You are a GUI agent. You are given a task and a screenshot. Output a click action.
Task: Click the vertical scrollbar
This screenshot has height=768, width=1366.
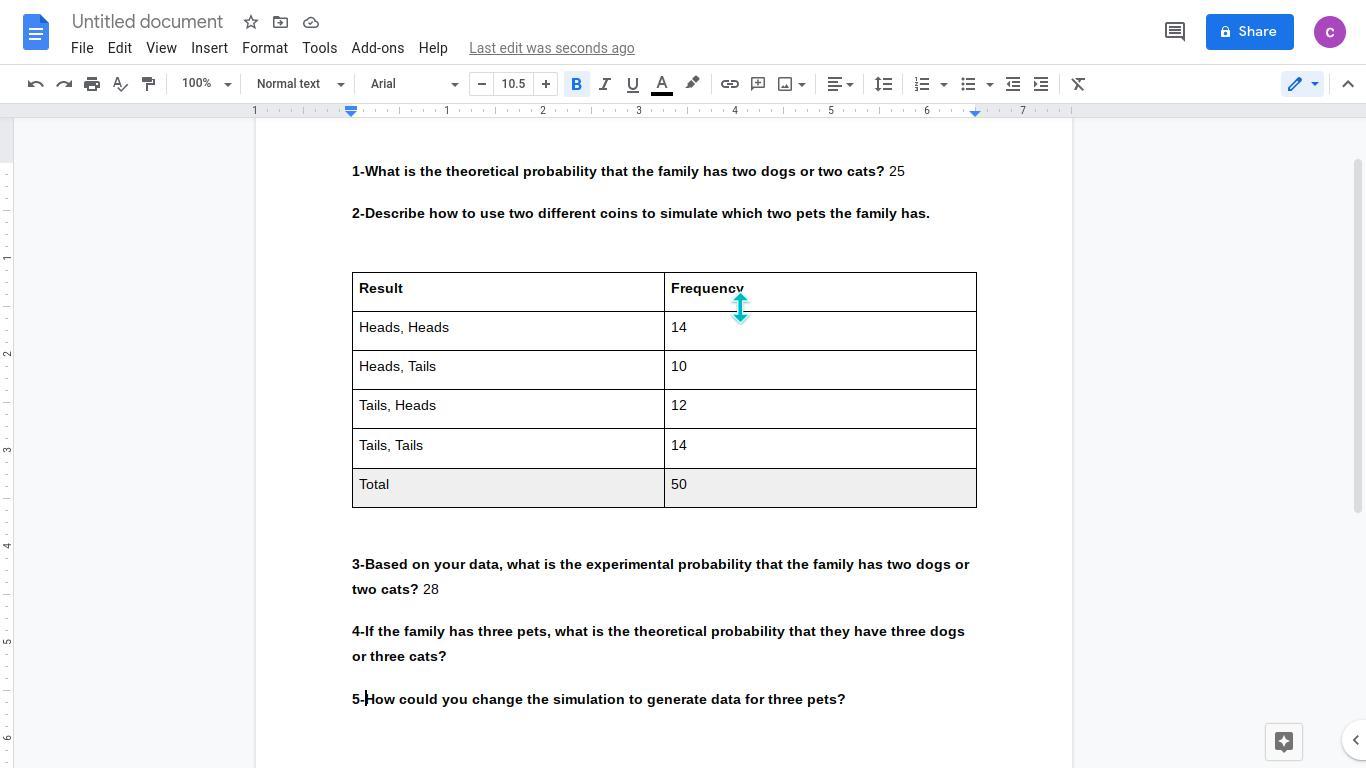coord(1357,335)
